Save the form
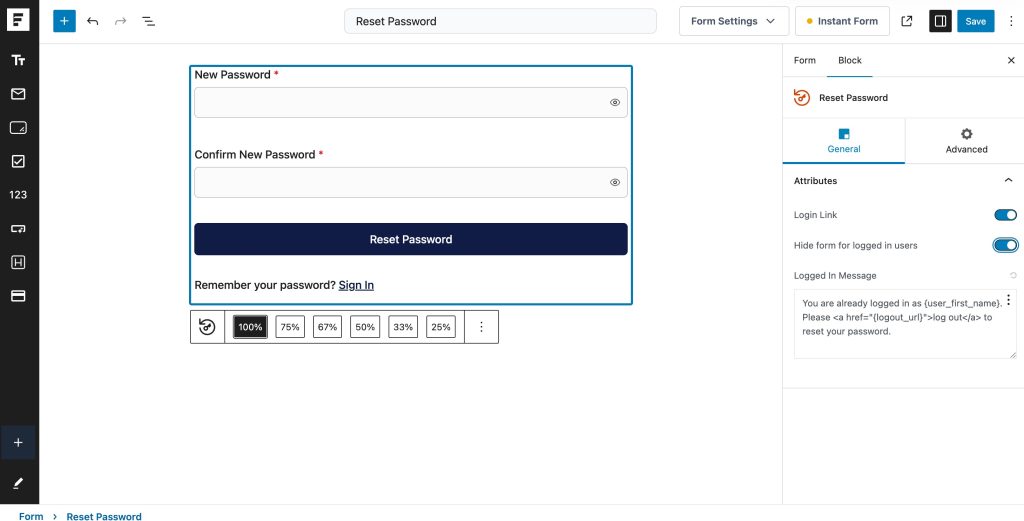This screenshot has height=521, width=1024. (x=976, y=21)
